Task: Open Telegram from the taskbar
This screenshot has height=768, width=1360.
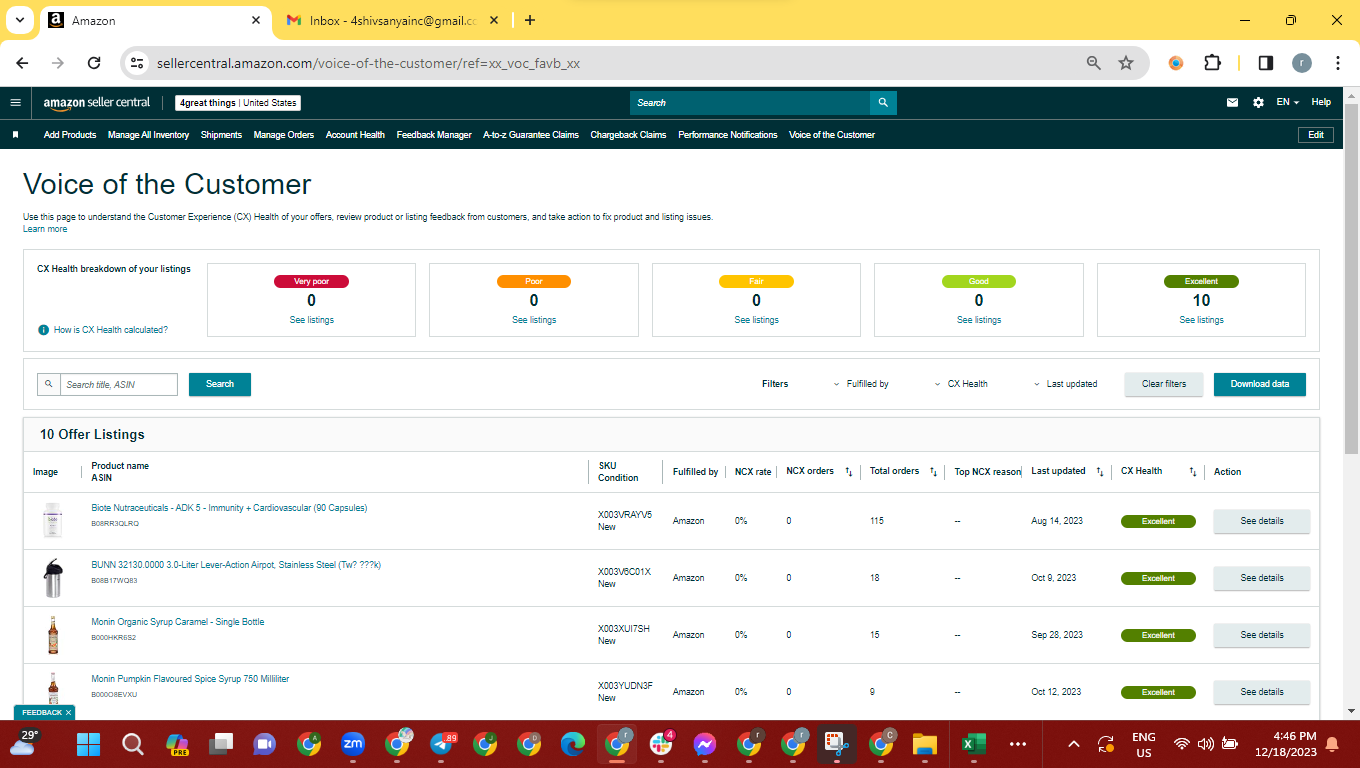Action: (441, 744)
